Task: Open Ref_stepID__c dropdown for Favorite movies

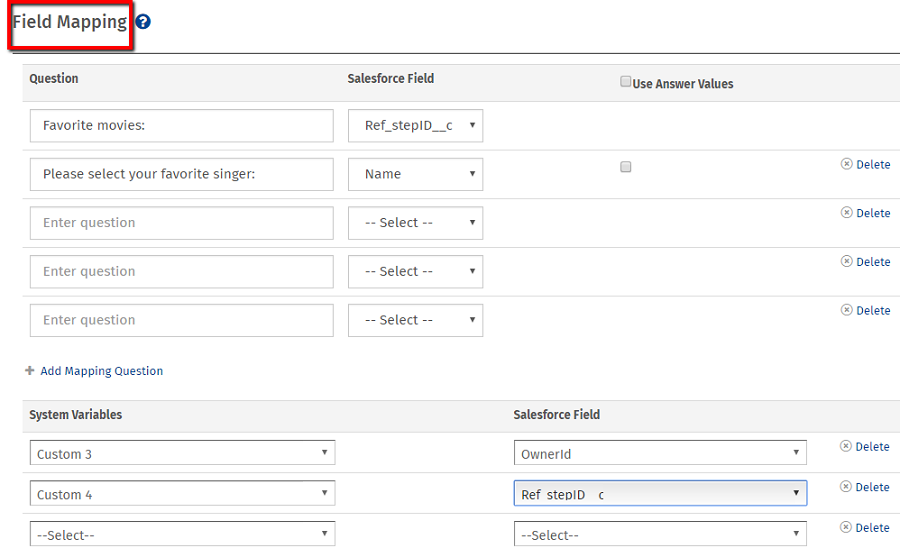Action: [415, 126]
